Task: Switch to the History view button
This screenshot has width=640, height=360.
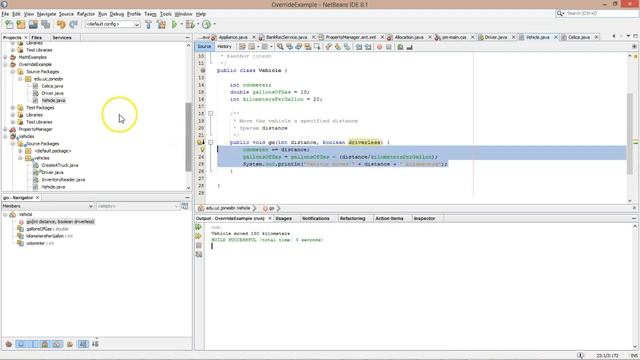Action: point(224,47)
